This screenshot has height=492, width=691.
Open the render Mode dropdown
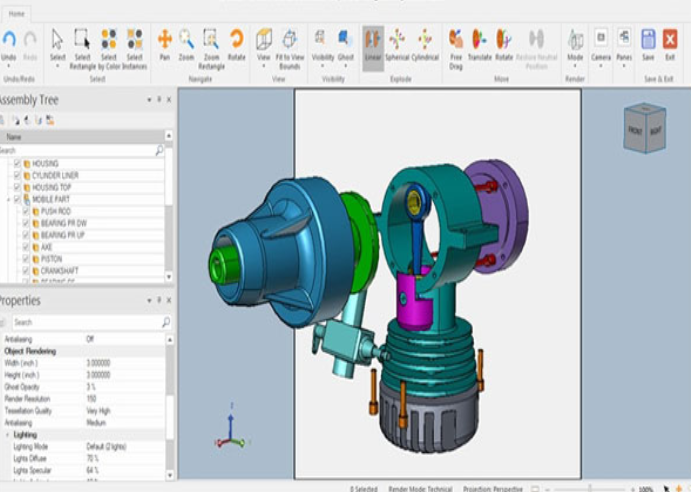tap(575, 44)
